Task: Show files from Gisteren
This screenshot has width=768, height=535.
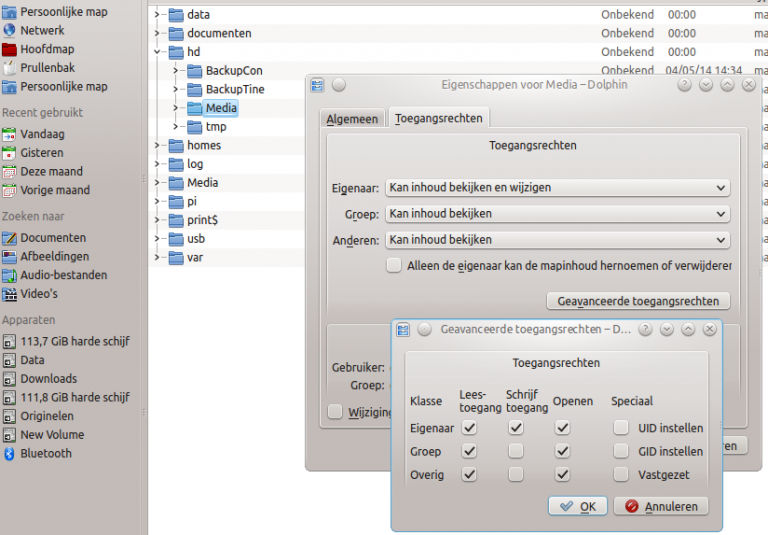Action: click(x=41, y=153)
